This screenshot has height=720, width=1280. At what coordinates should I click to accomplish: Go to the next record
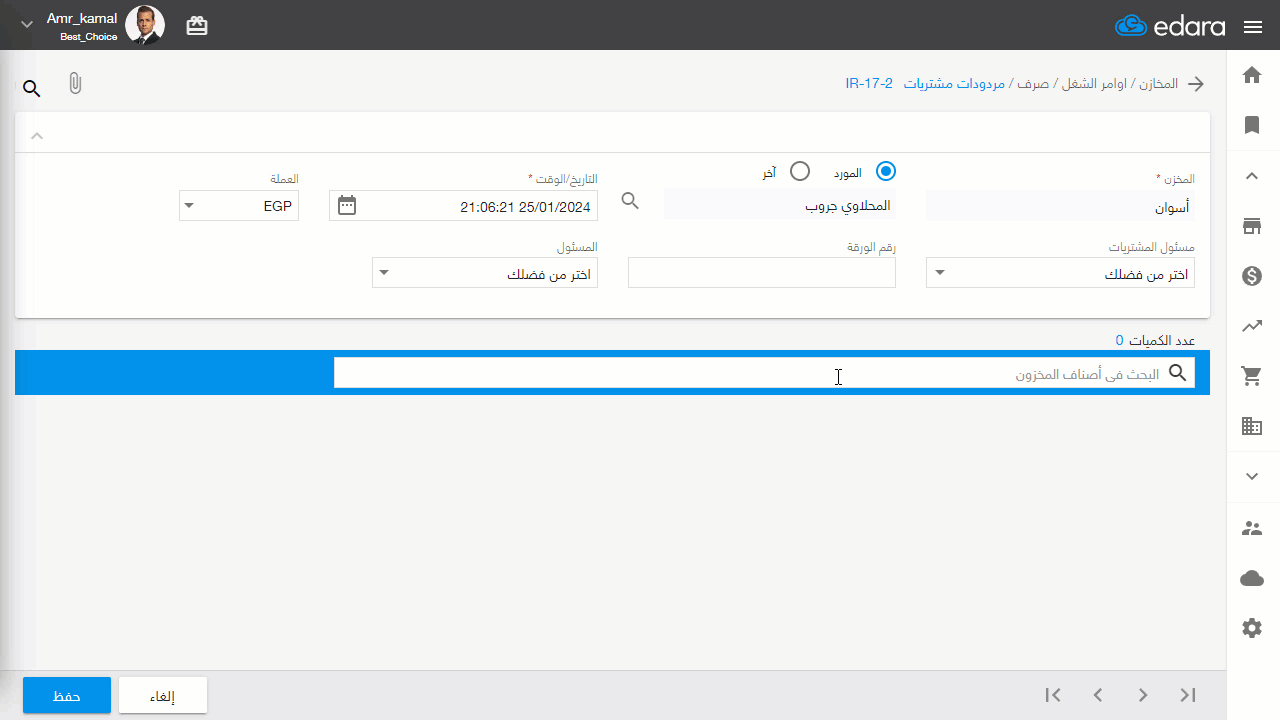click(x=1143, y=695)
